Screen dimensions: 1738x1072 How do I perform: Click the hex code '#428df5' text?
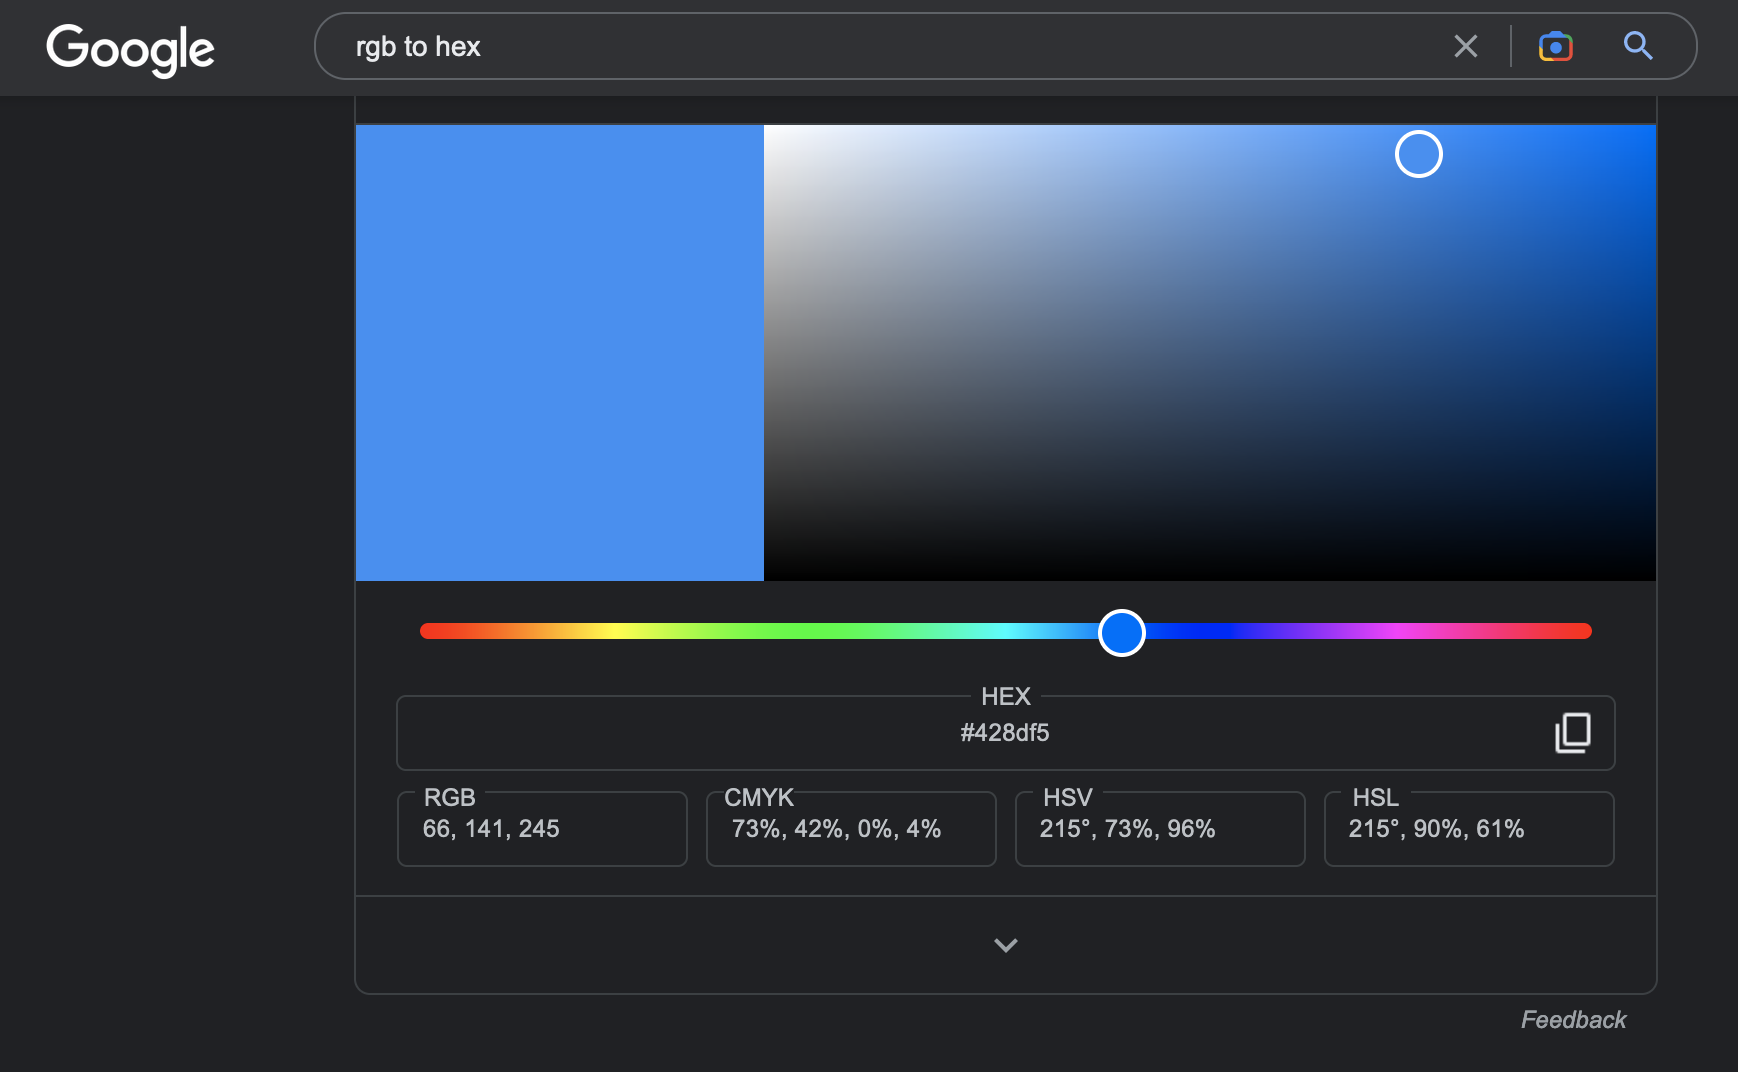click(1005, 732)
